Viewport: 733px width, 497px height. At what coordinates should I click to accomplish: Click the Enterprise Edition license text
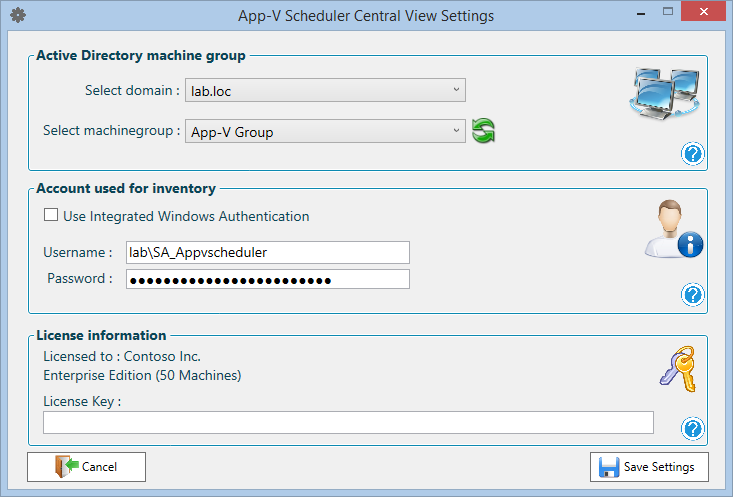[142, 376]
